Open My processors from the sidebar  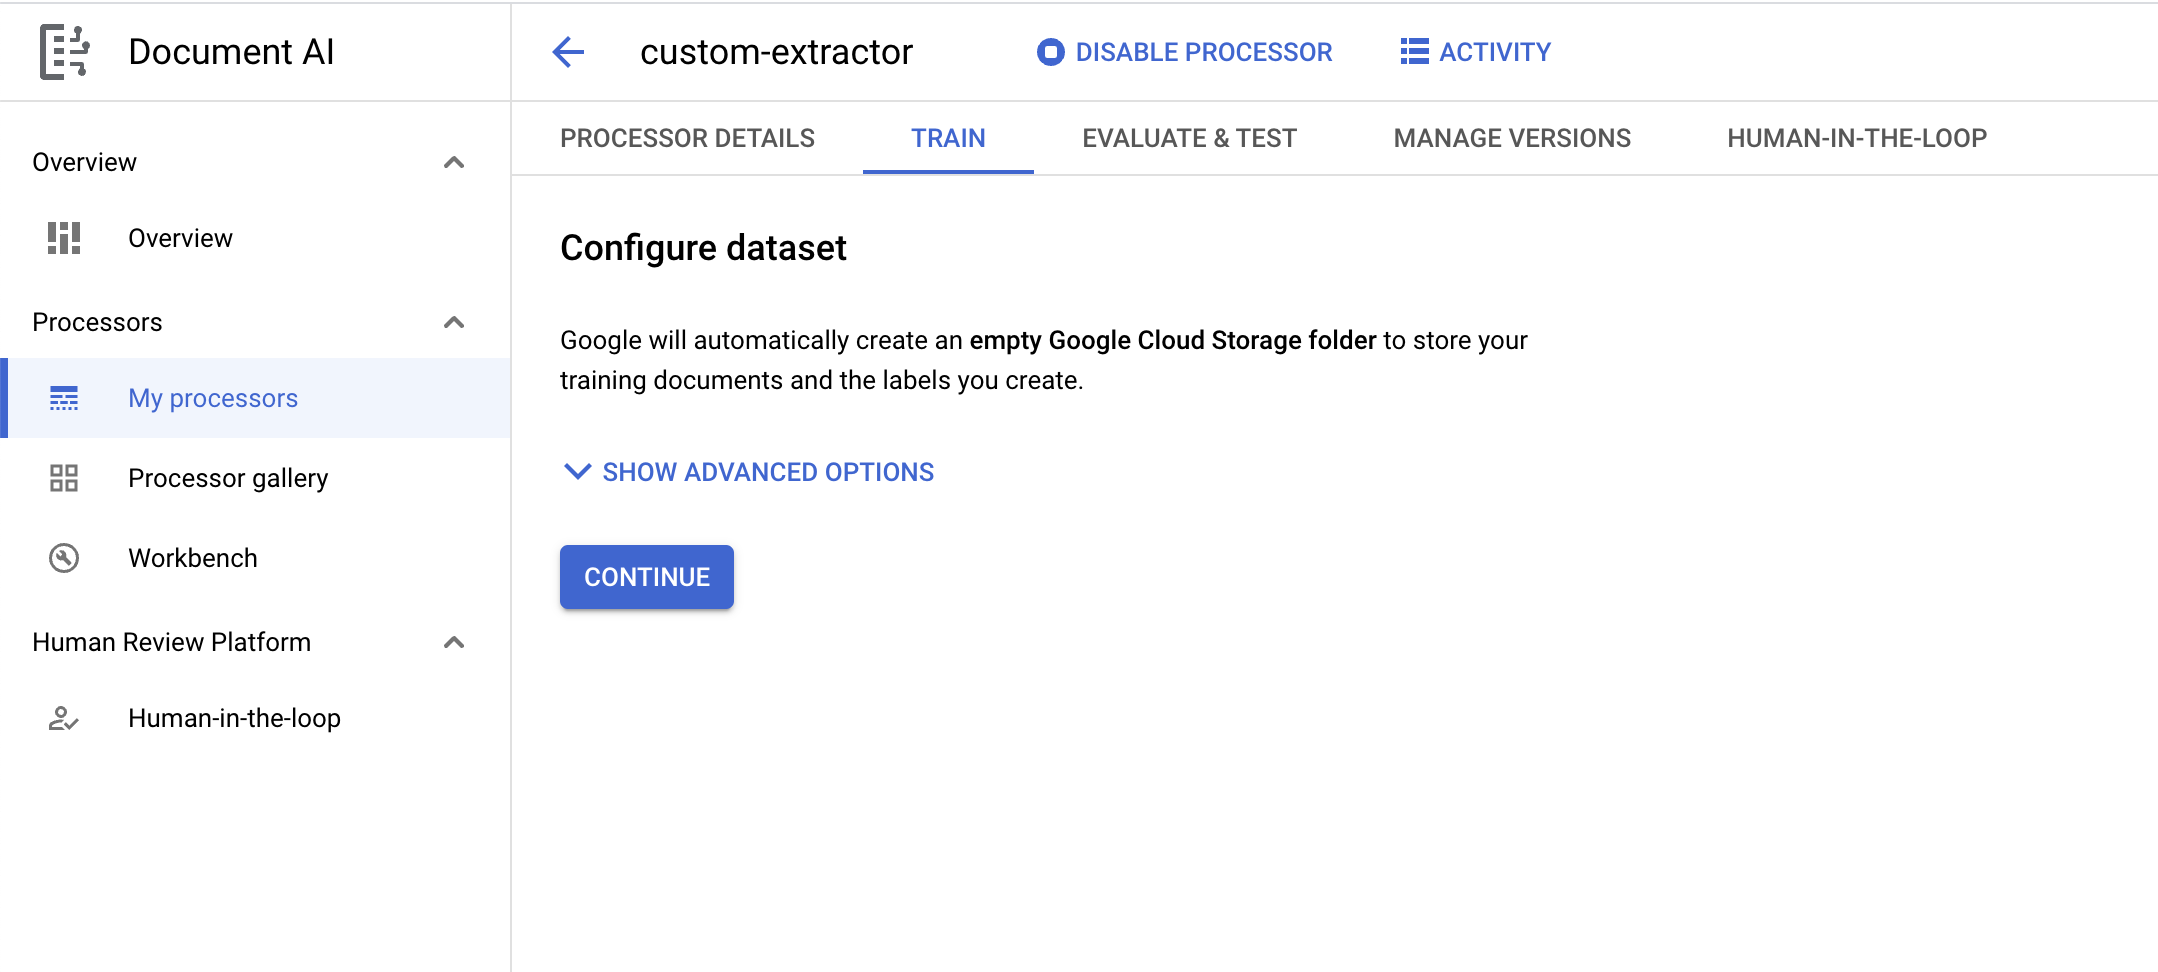[212, 397]
